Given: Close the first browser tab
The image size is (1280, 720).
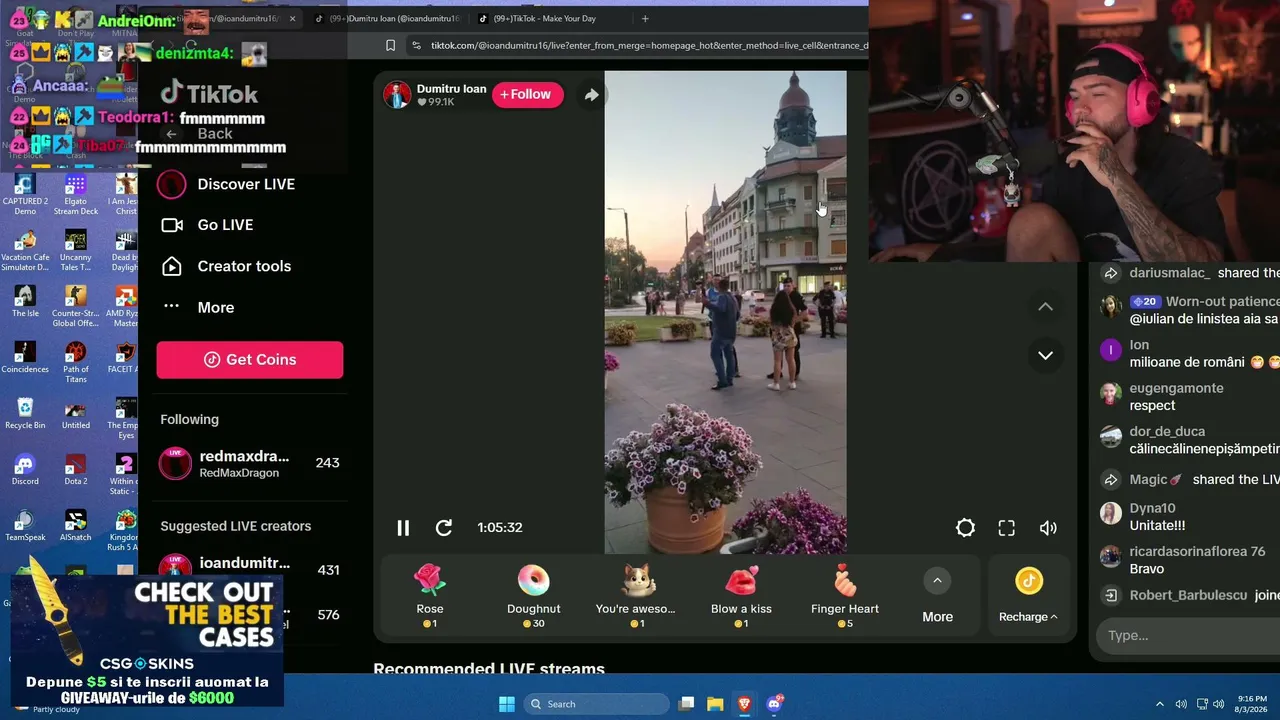Looking at the screenshot, I should [292, 18].
